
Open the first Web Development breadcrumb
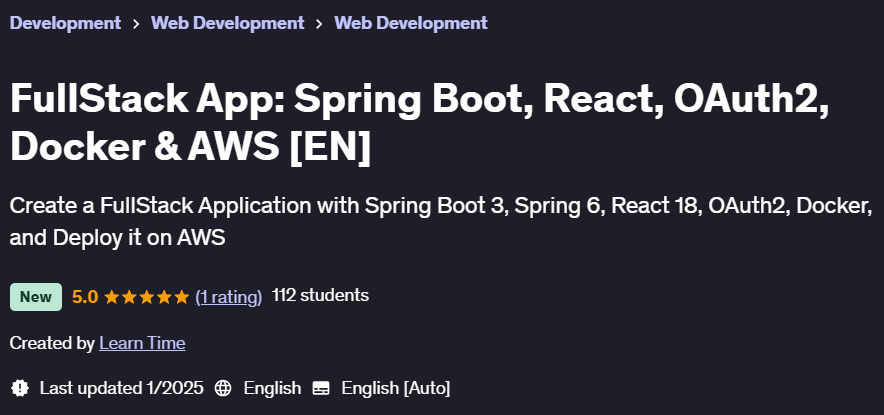pyautogui.click(x=227, y=23)
